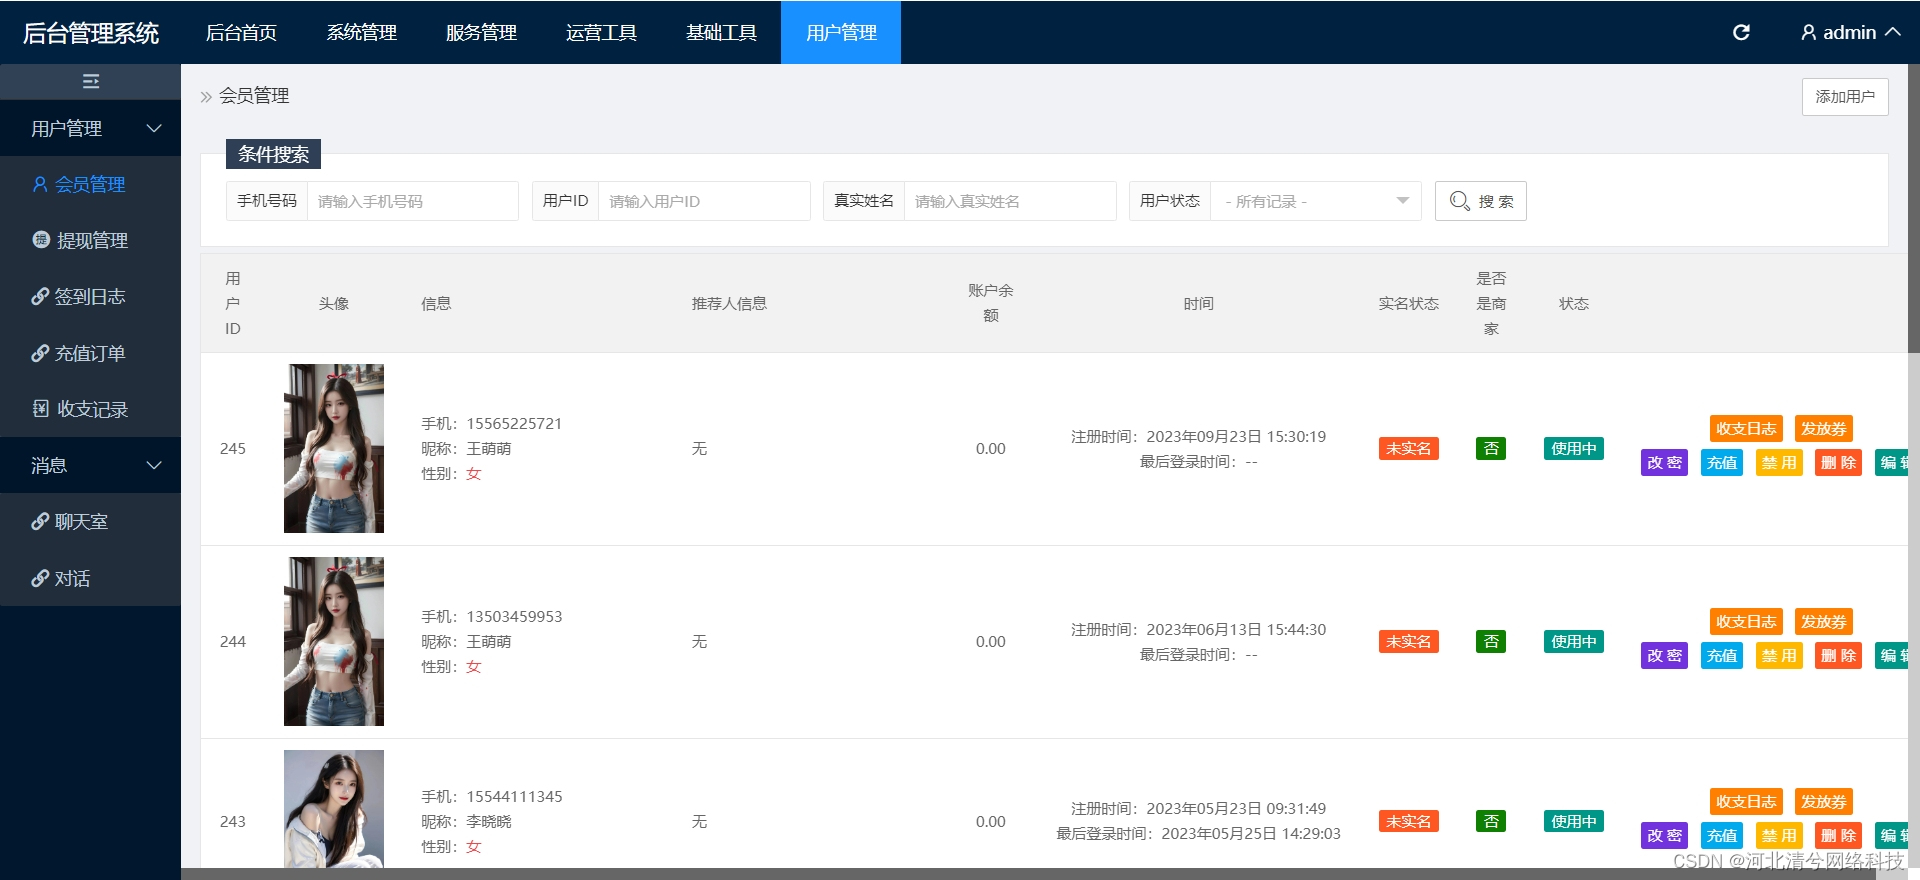Screen dimensions: 1920x880
Task: Open 聊天室 in the sidebar
Action: coord(91,521)
